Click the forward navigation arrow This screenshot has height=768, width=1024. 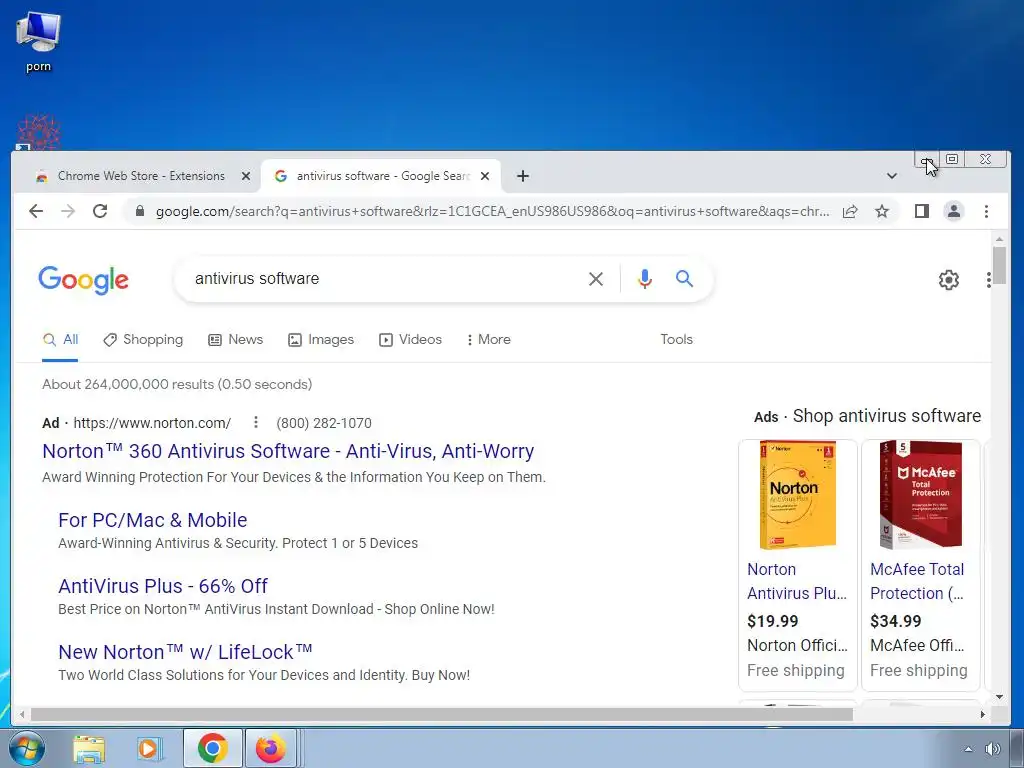(68, 211)
